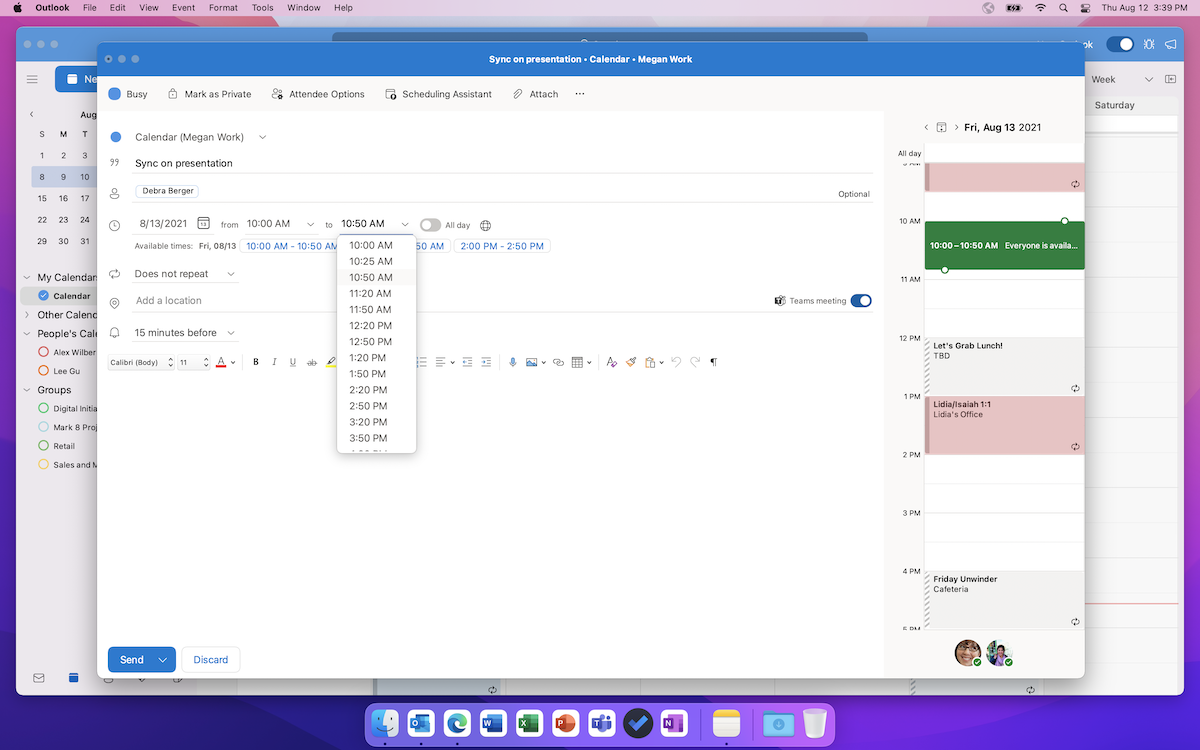The width and height of the screenshot is (1200, 750).
Task: Insert a table into the message
Action: click(577, 362)
